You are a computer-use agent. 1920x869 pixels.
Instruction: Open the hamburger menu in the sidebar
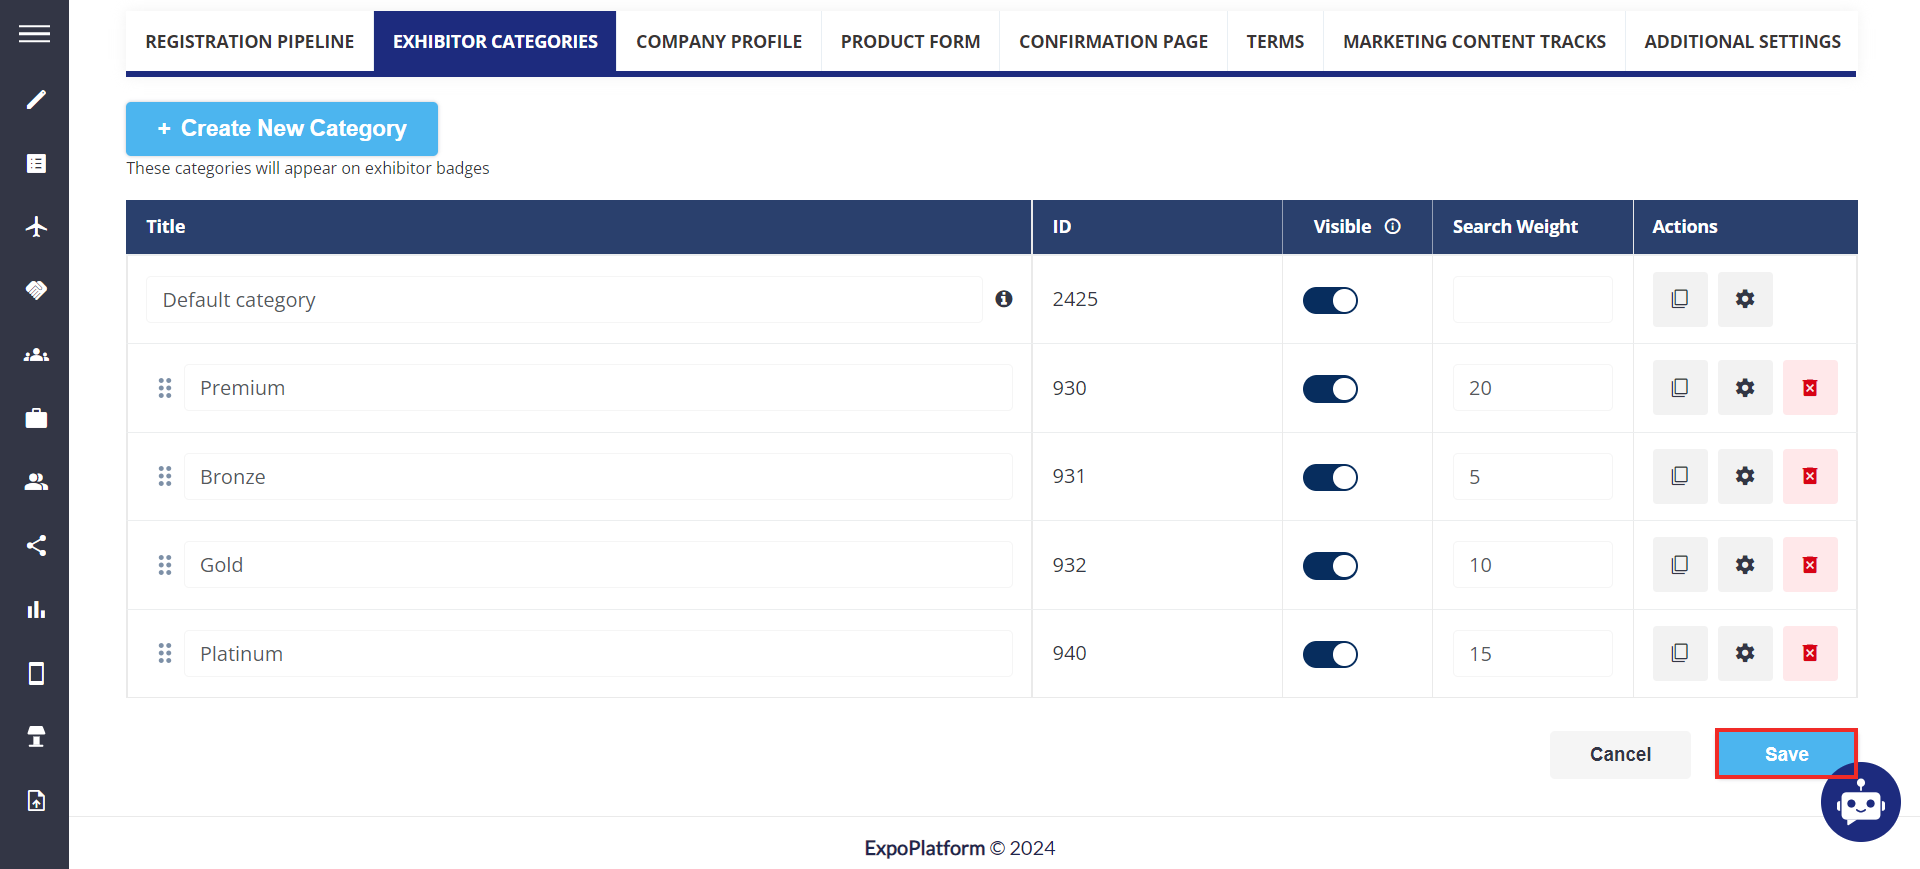tap(34, 34)
